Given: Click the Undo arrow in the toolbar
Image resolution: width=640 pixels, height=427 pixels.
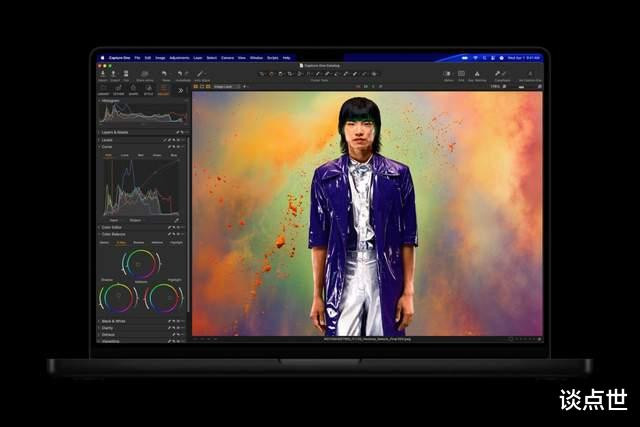Looking at the screenshot, I should coord(179,74).
